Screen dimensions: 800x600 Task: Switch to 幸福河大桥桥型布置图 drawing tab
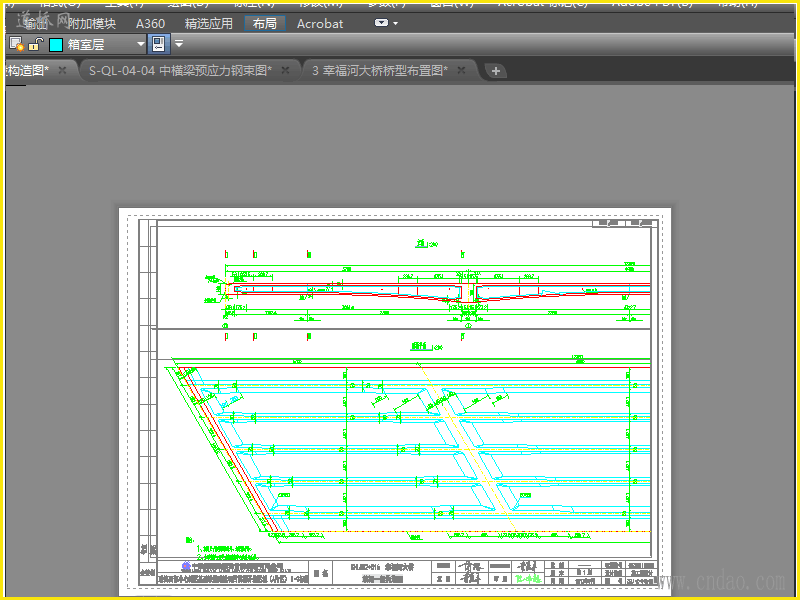[379, 70]
